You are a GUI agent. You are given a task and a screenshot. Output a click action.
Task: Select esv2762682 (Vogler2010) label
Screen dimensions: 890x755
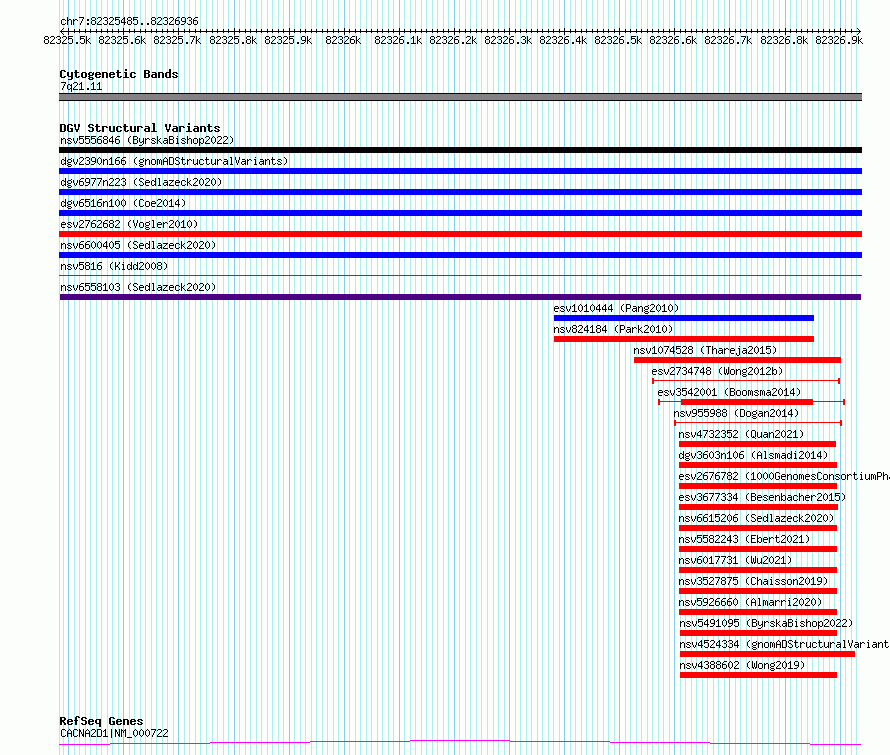click(x=129, y=224)
